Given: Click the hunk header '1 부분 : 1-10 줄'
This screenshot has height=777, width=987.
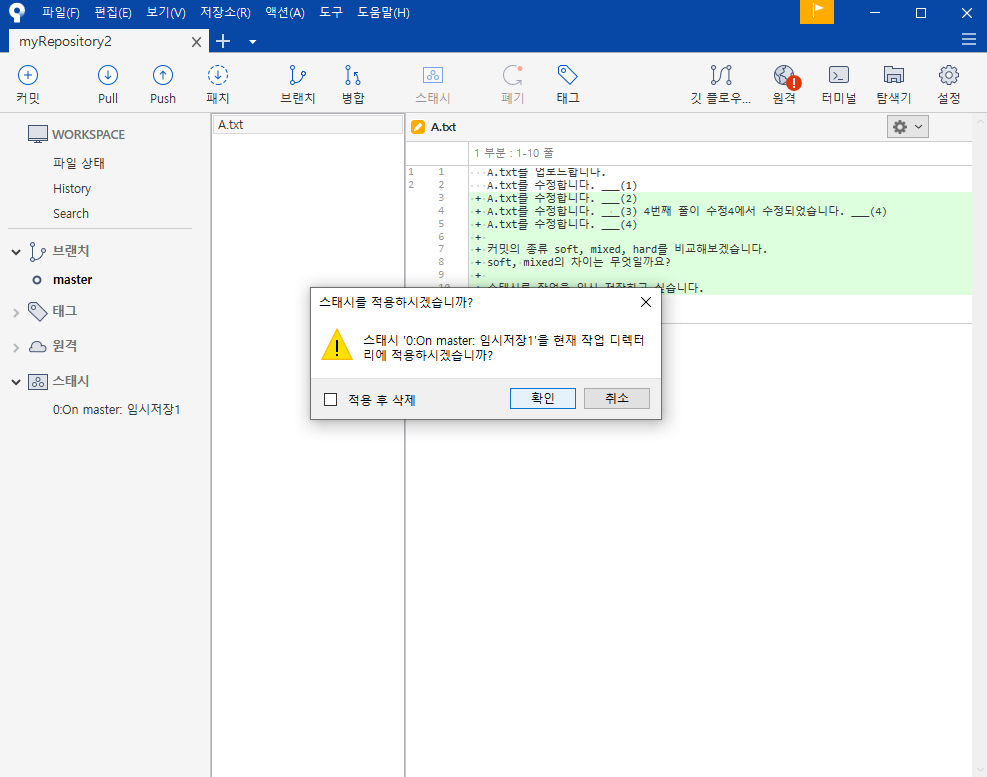Looking at the screenshot, I should (514, 153).
